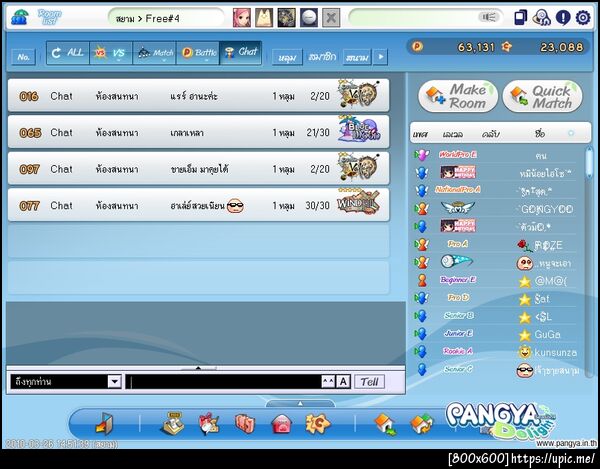Sort the player list by เพศ column
600x469 pixels.
tap(420, 134)
